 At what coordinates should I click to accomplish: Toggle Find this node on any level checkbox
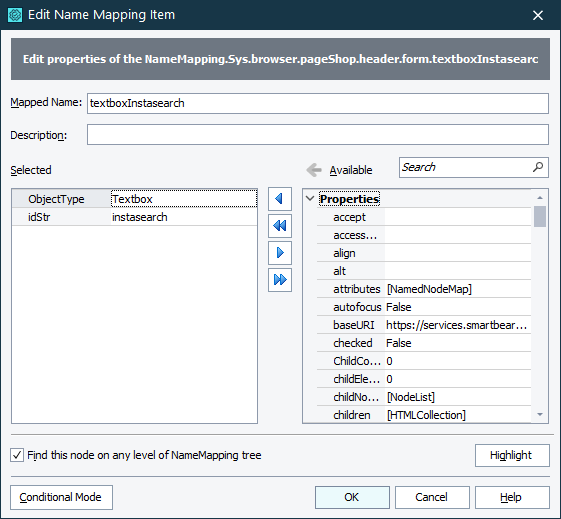click(x=17, y=455)
